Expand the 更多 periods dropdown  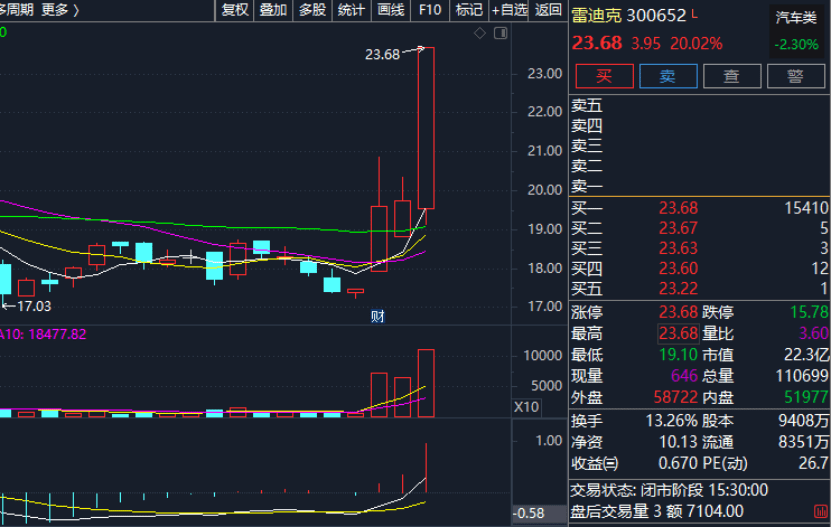(60, 10)
